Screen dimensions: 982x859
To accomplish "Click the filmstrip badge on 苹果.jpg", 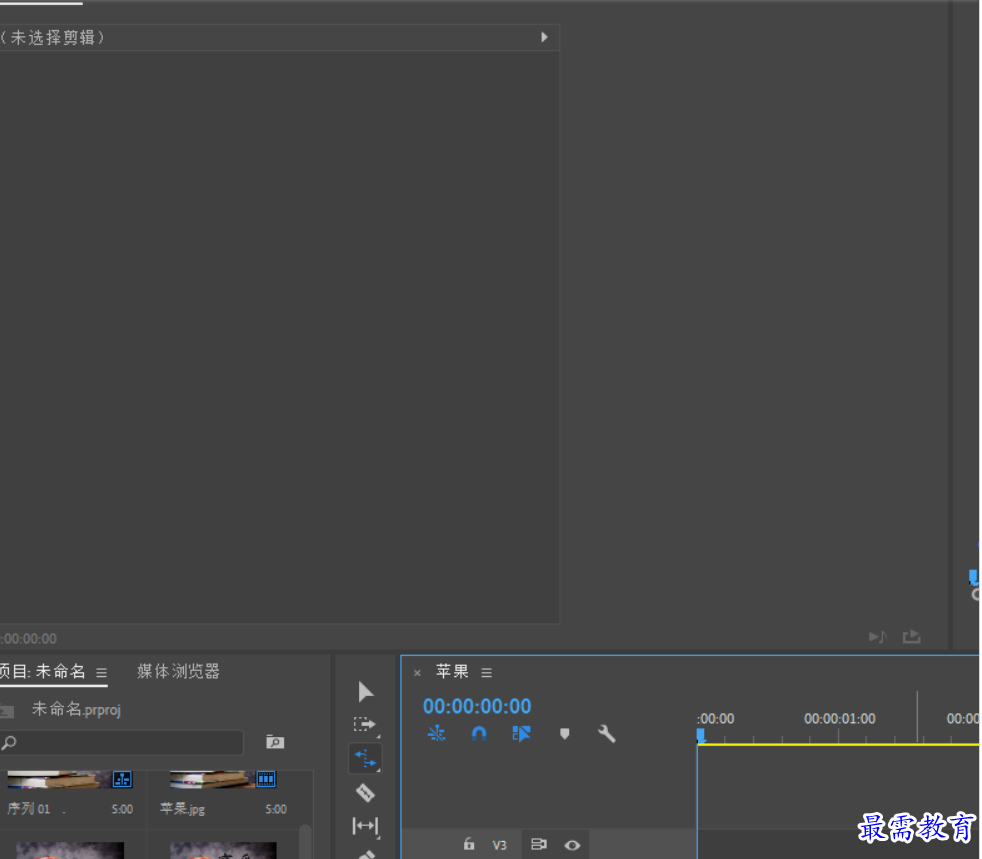I will [x=266, y=779].
